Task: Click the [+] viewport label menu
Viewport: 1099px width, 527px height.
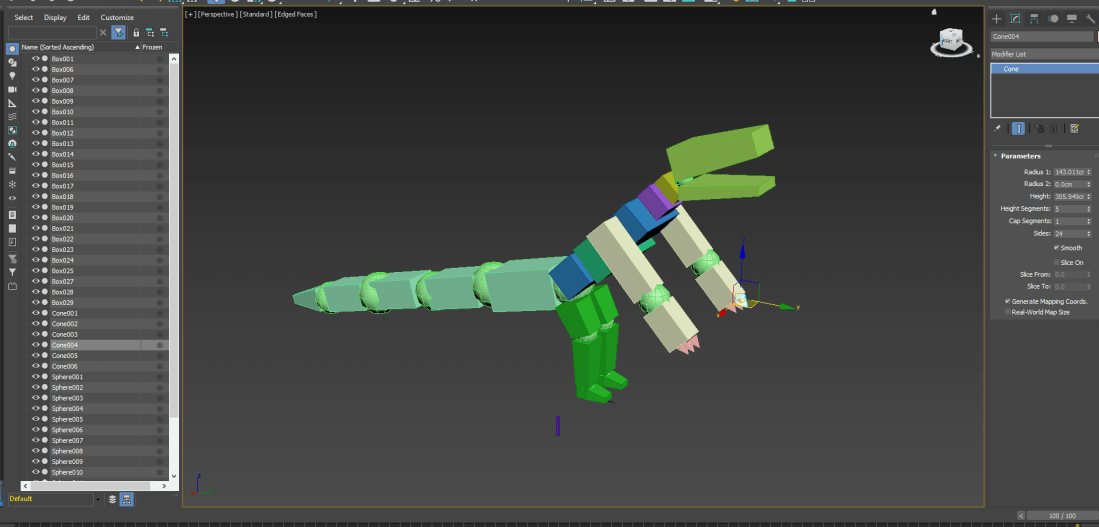Action: tap(189, 14)
